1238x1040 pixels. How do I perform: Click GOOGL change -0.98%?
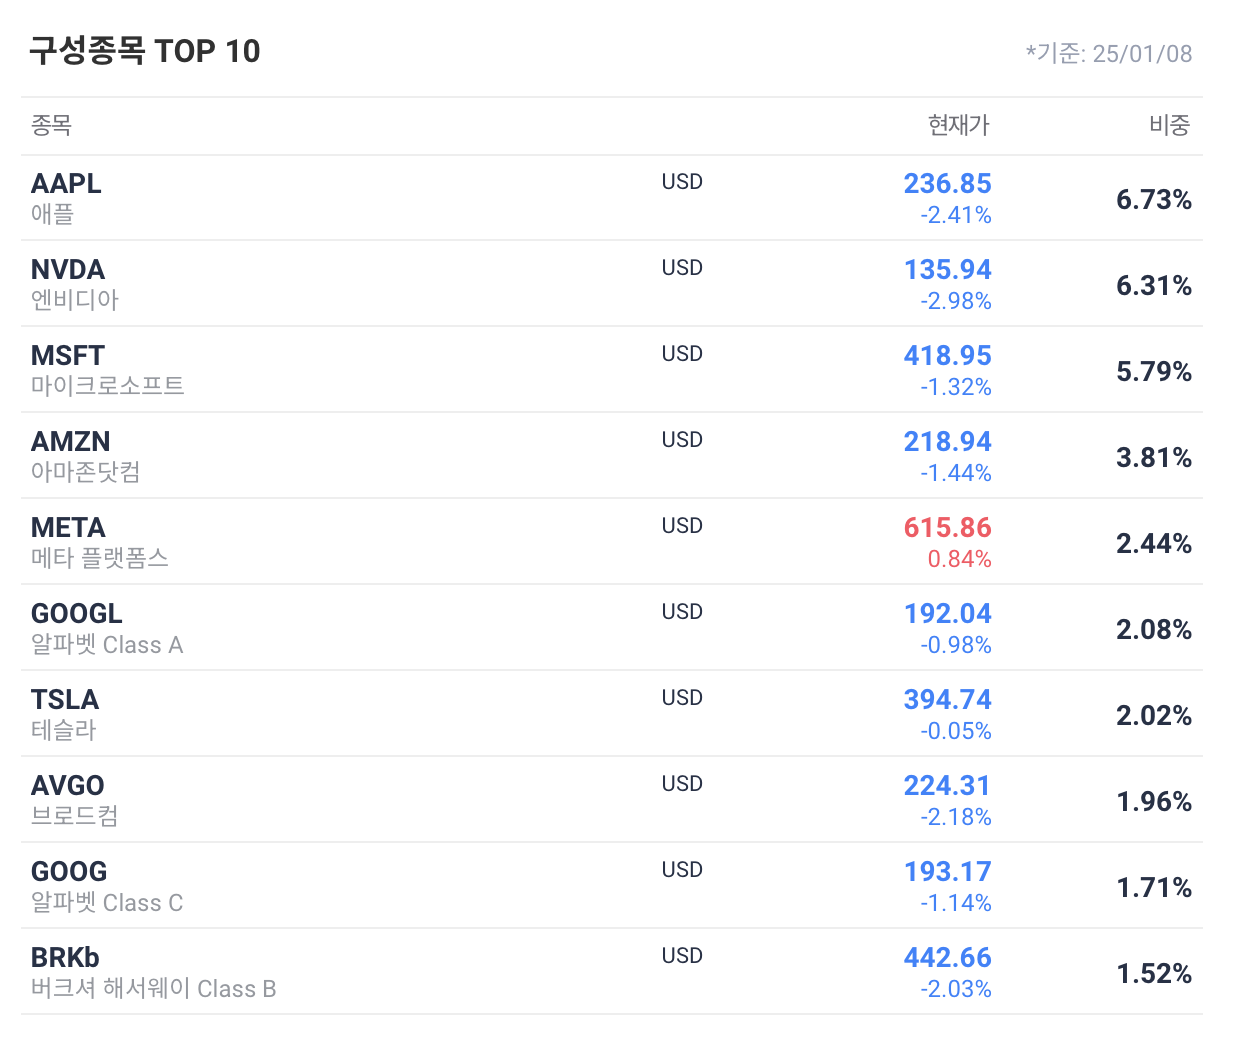(x=956, y=645)
